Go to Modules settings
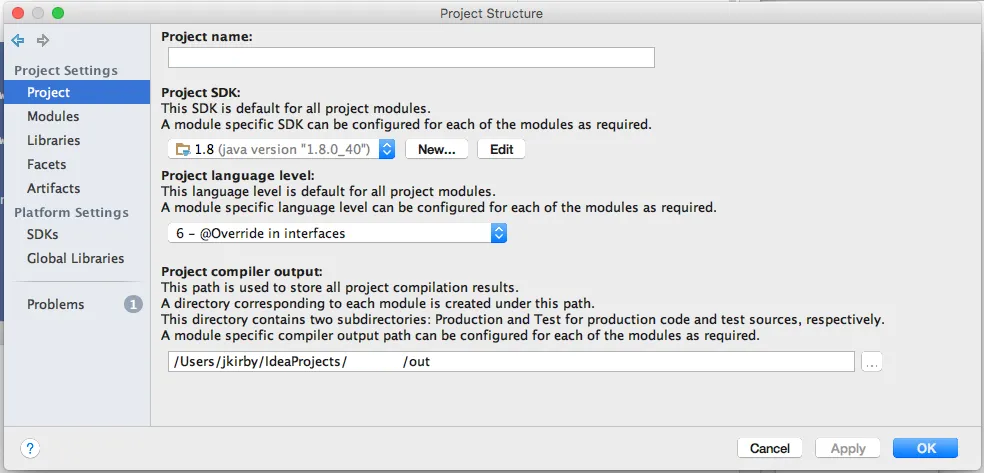The height and width of the screenshot is (473, 984). tap(53, 116)
